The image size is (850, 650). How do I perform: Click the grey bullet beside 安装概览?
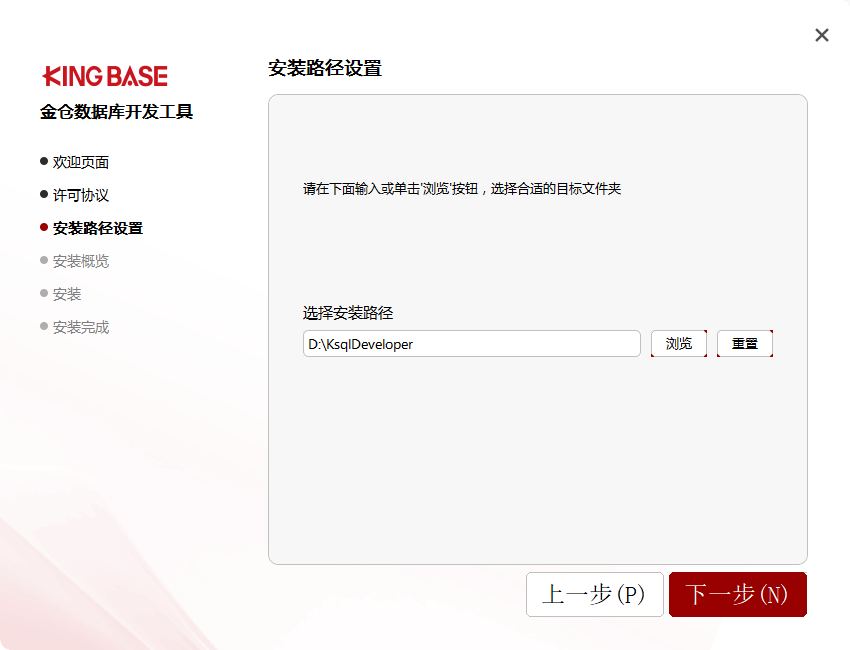tap(44, 260)
